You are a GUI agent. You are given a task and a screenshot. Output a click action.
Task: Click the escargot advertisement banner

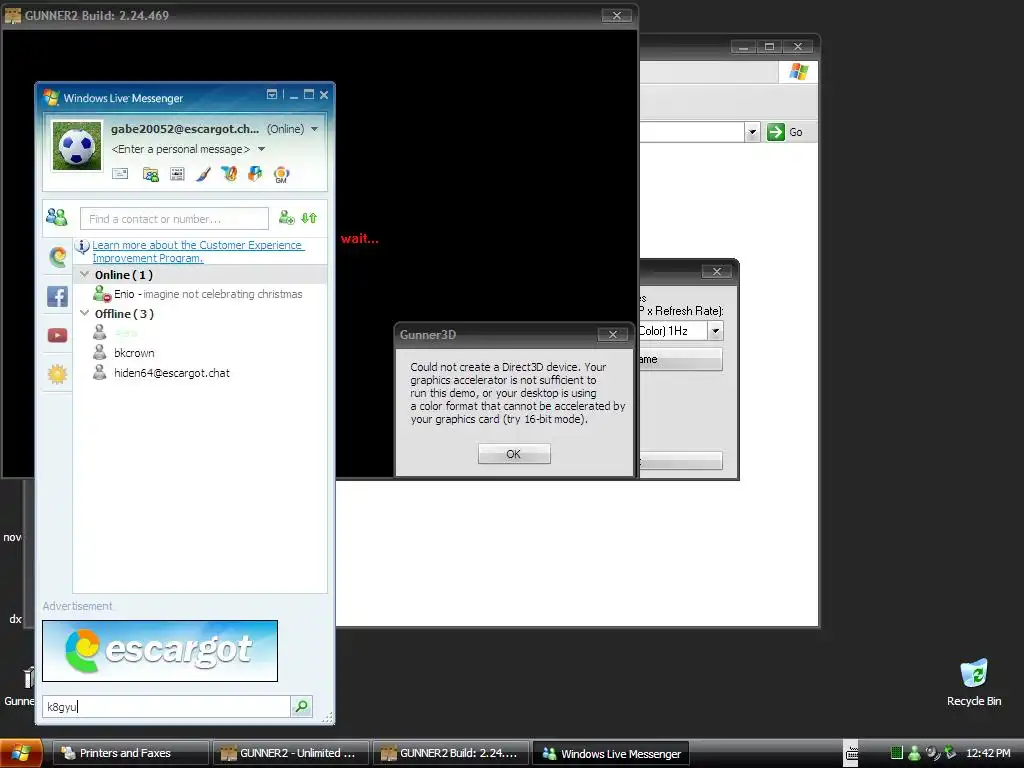(160, 650)
